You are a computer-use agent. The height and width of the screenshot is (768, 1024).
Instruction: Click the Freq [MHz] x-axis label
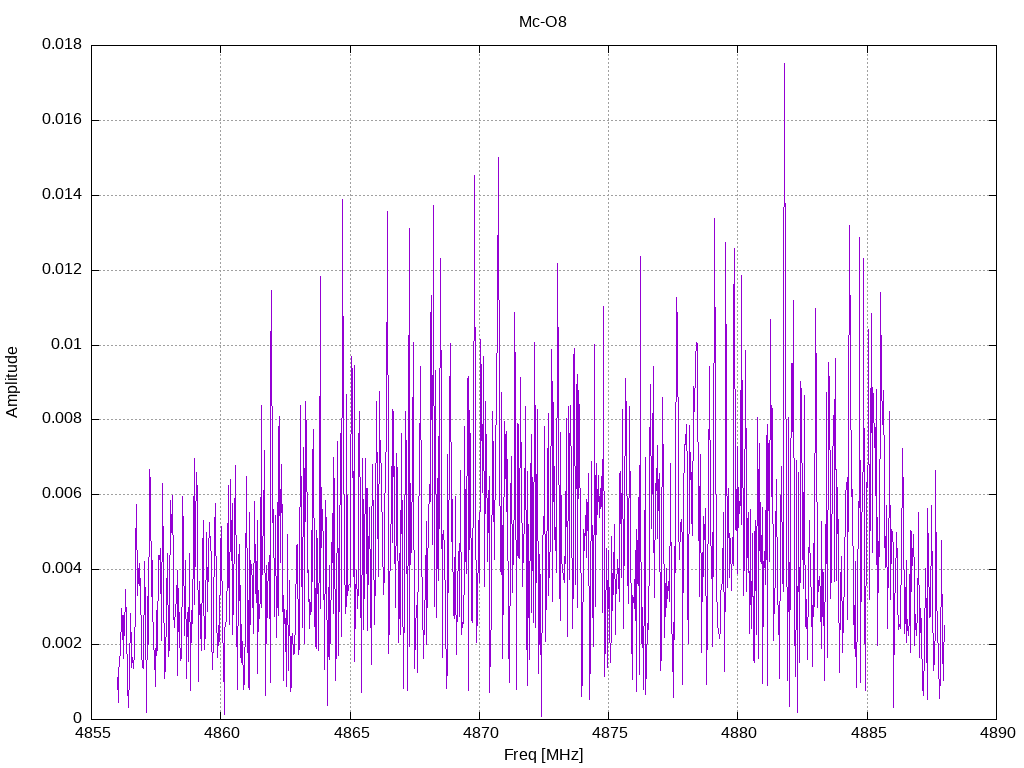click(543, 755)
